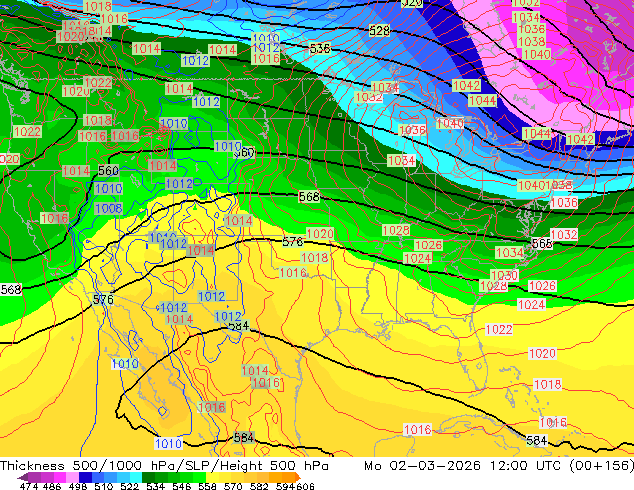Click the dark navy blue legend swatch

pos(85,477)
